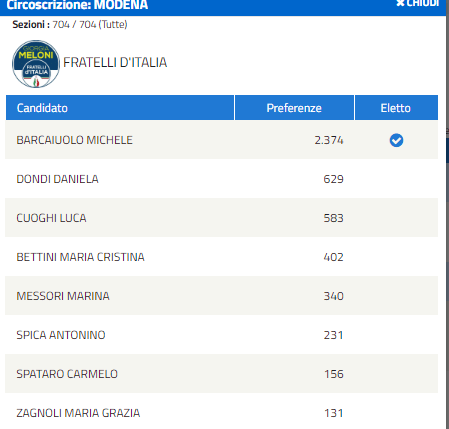Select the SPATARO CARMELO candidate row
This screenshot has height=429, width=449.
222,374
